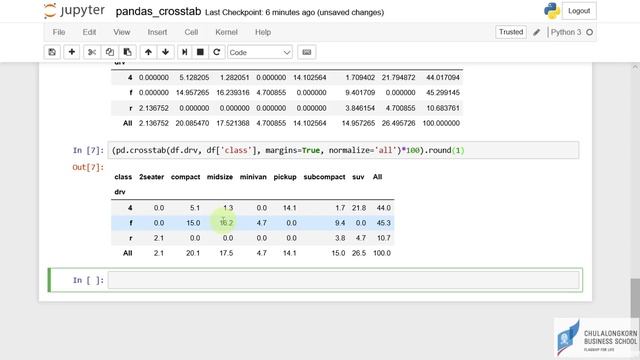Move selected cell down
The image size is (640, 360).
tap(165, 52)
